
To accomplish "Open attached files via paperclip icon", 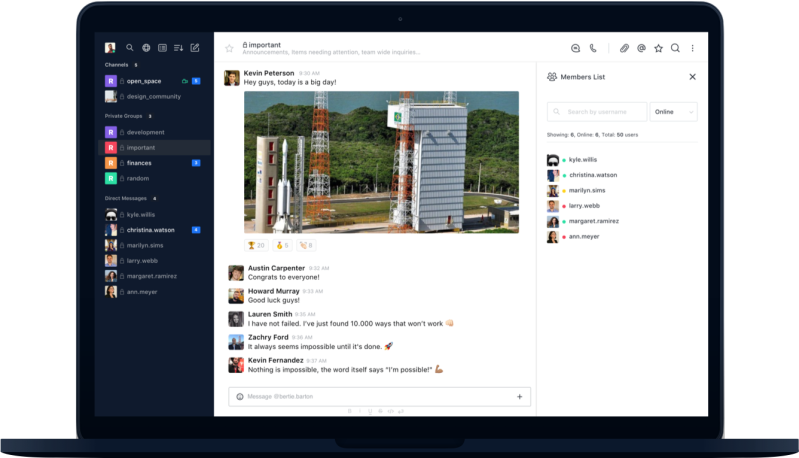I will pyautogui.click(x=624, y=48).
